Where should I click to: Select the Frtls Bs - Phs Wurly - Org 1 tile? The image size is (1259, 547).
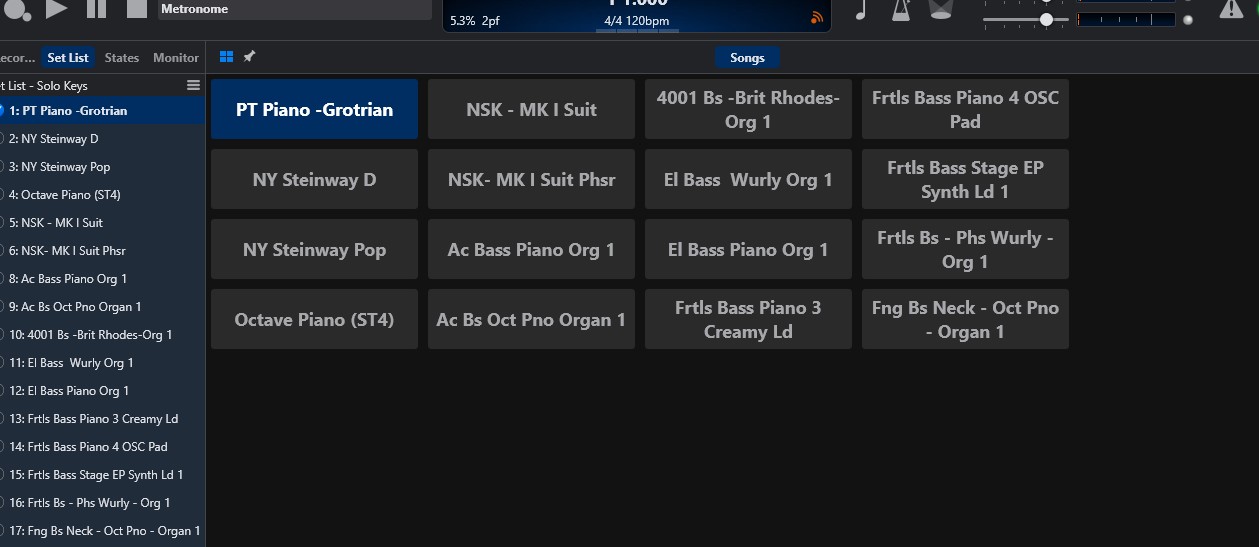click(x=965, y=249)
